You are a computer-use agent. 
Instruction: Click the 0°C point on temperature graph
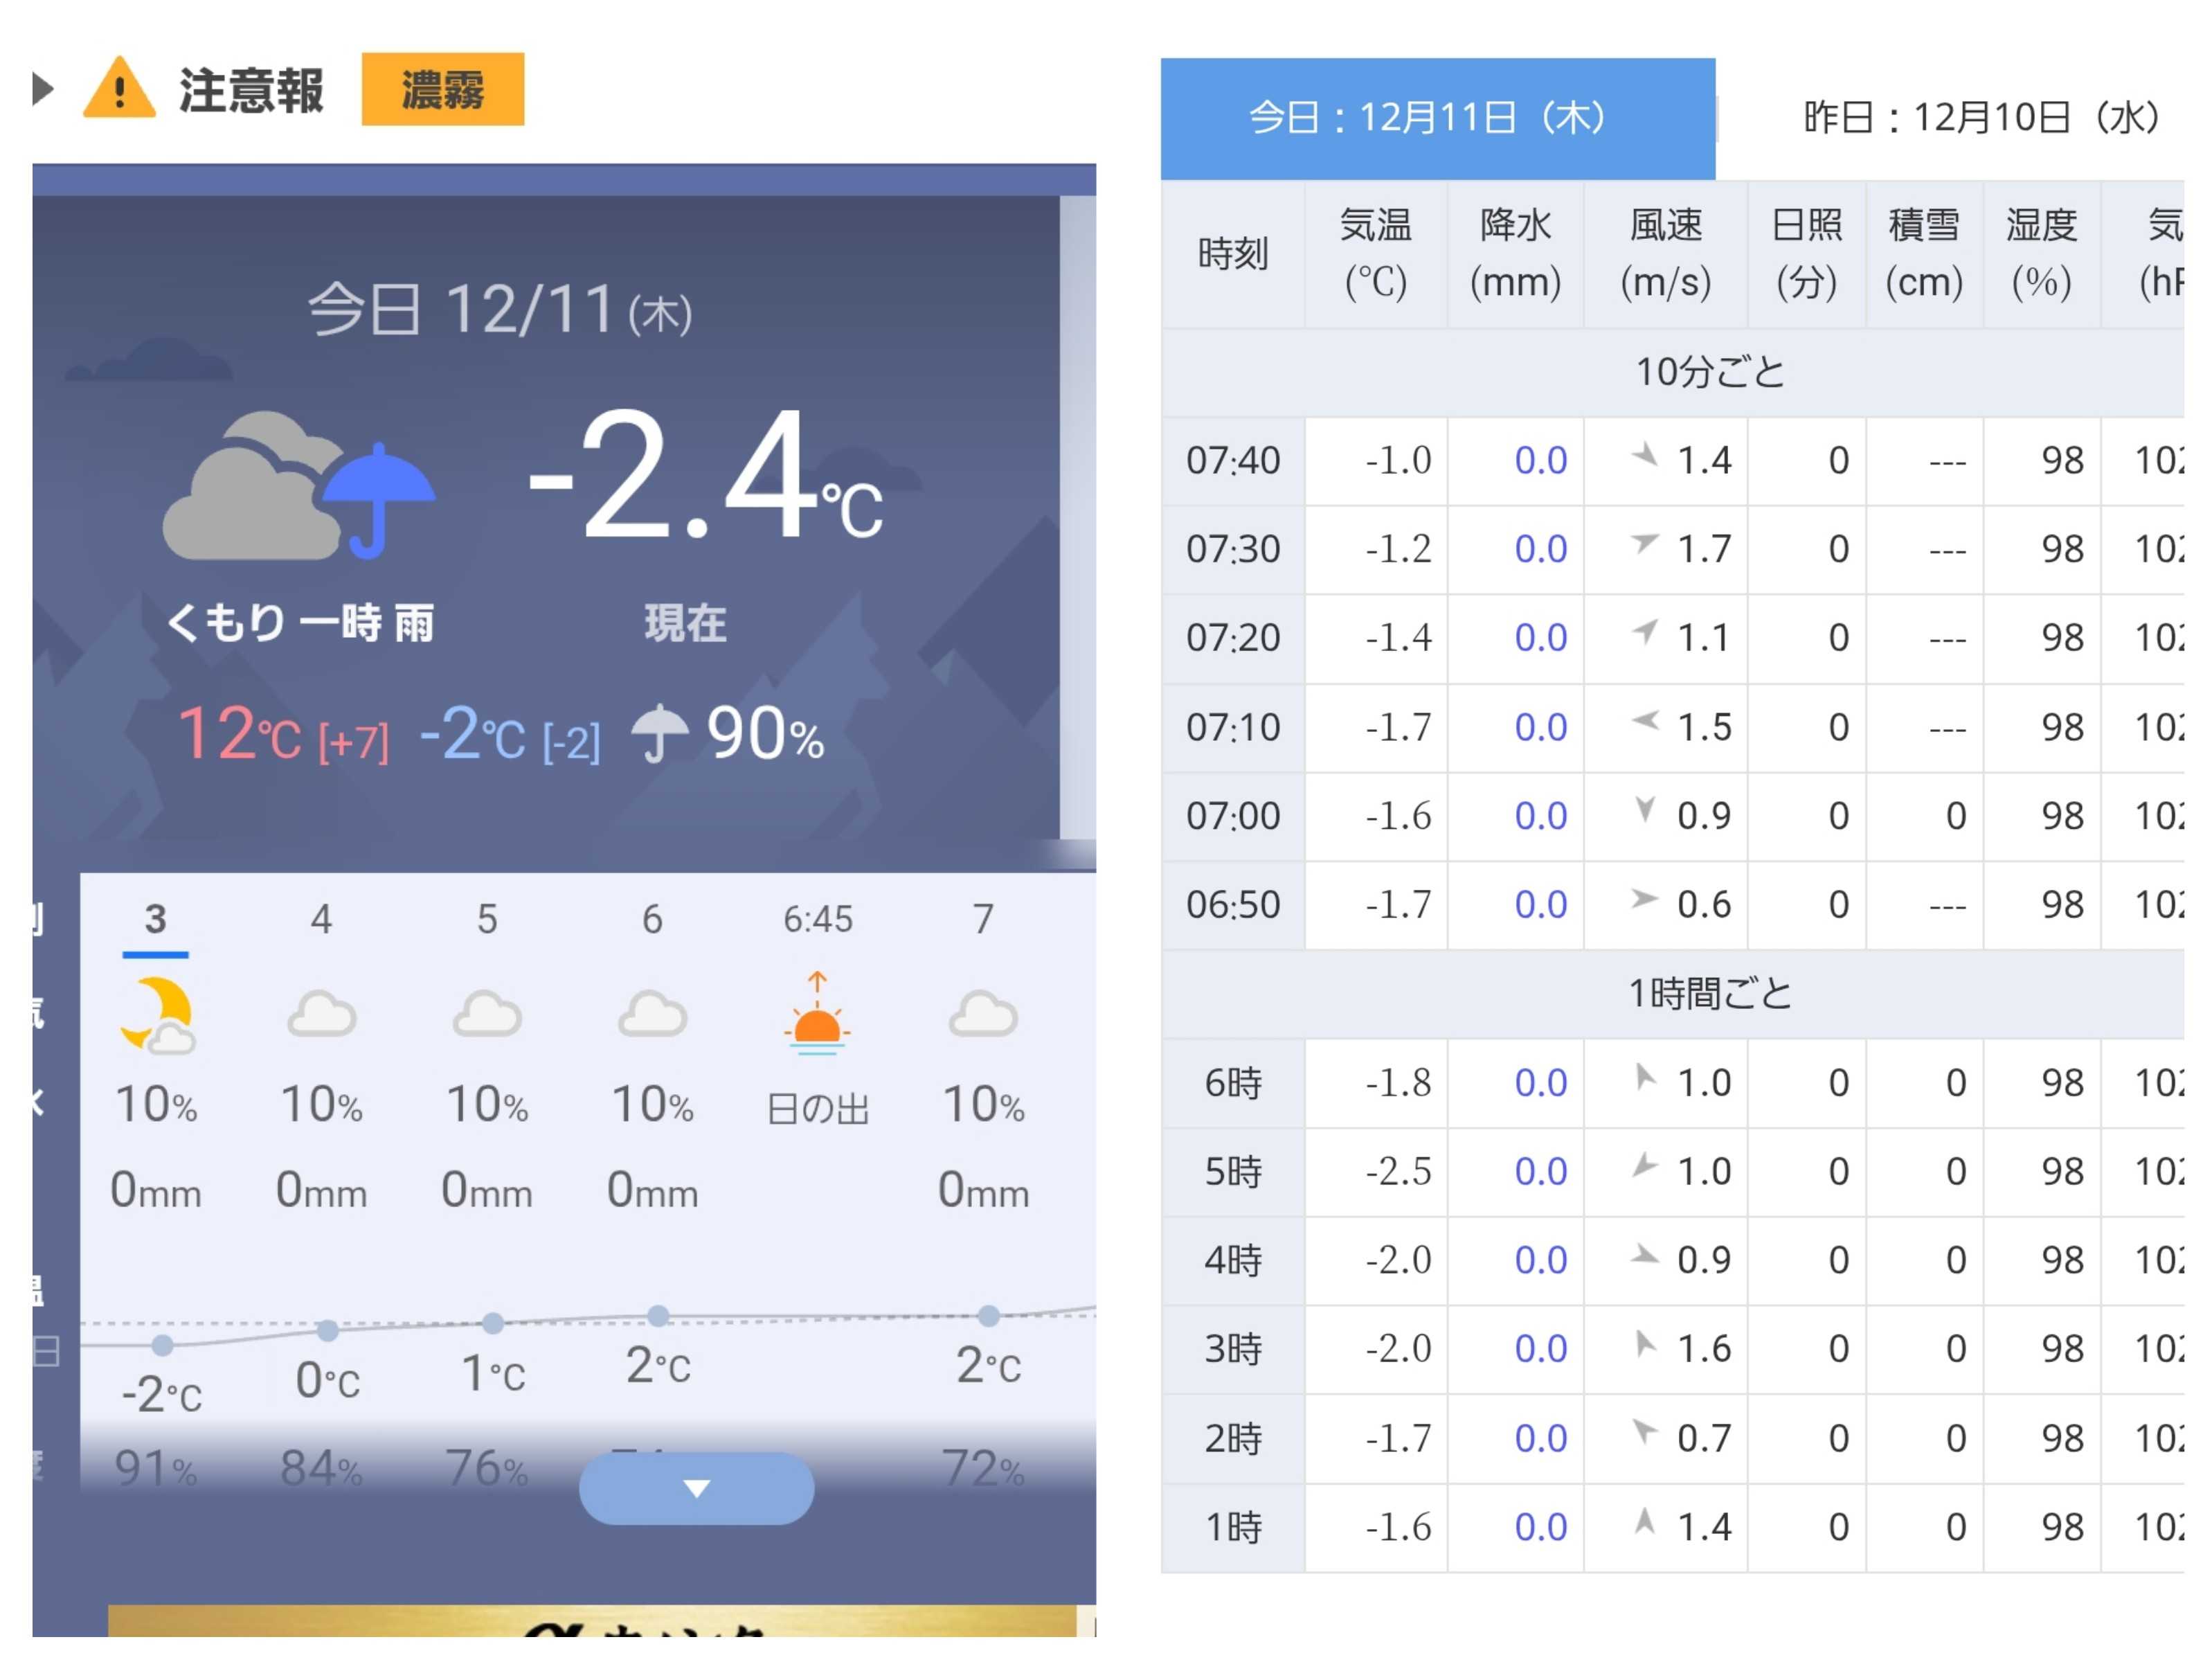(327, 1330)
